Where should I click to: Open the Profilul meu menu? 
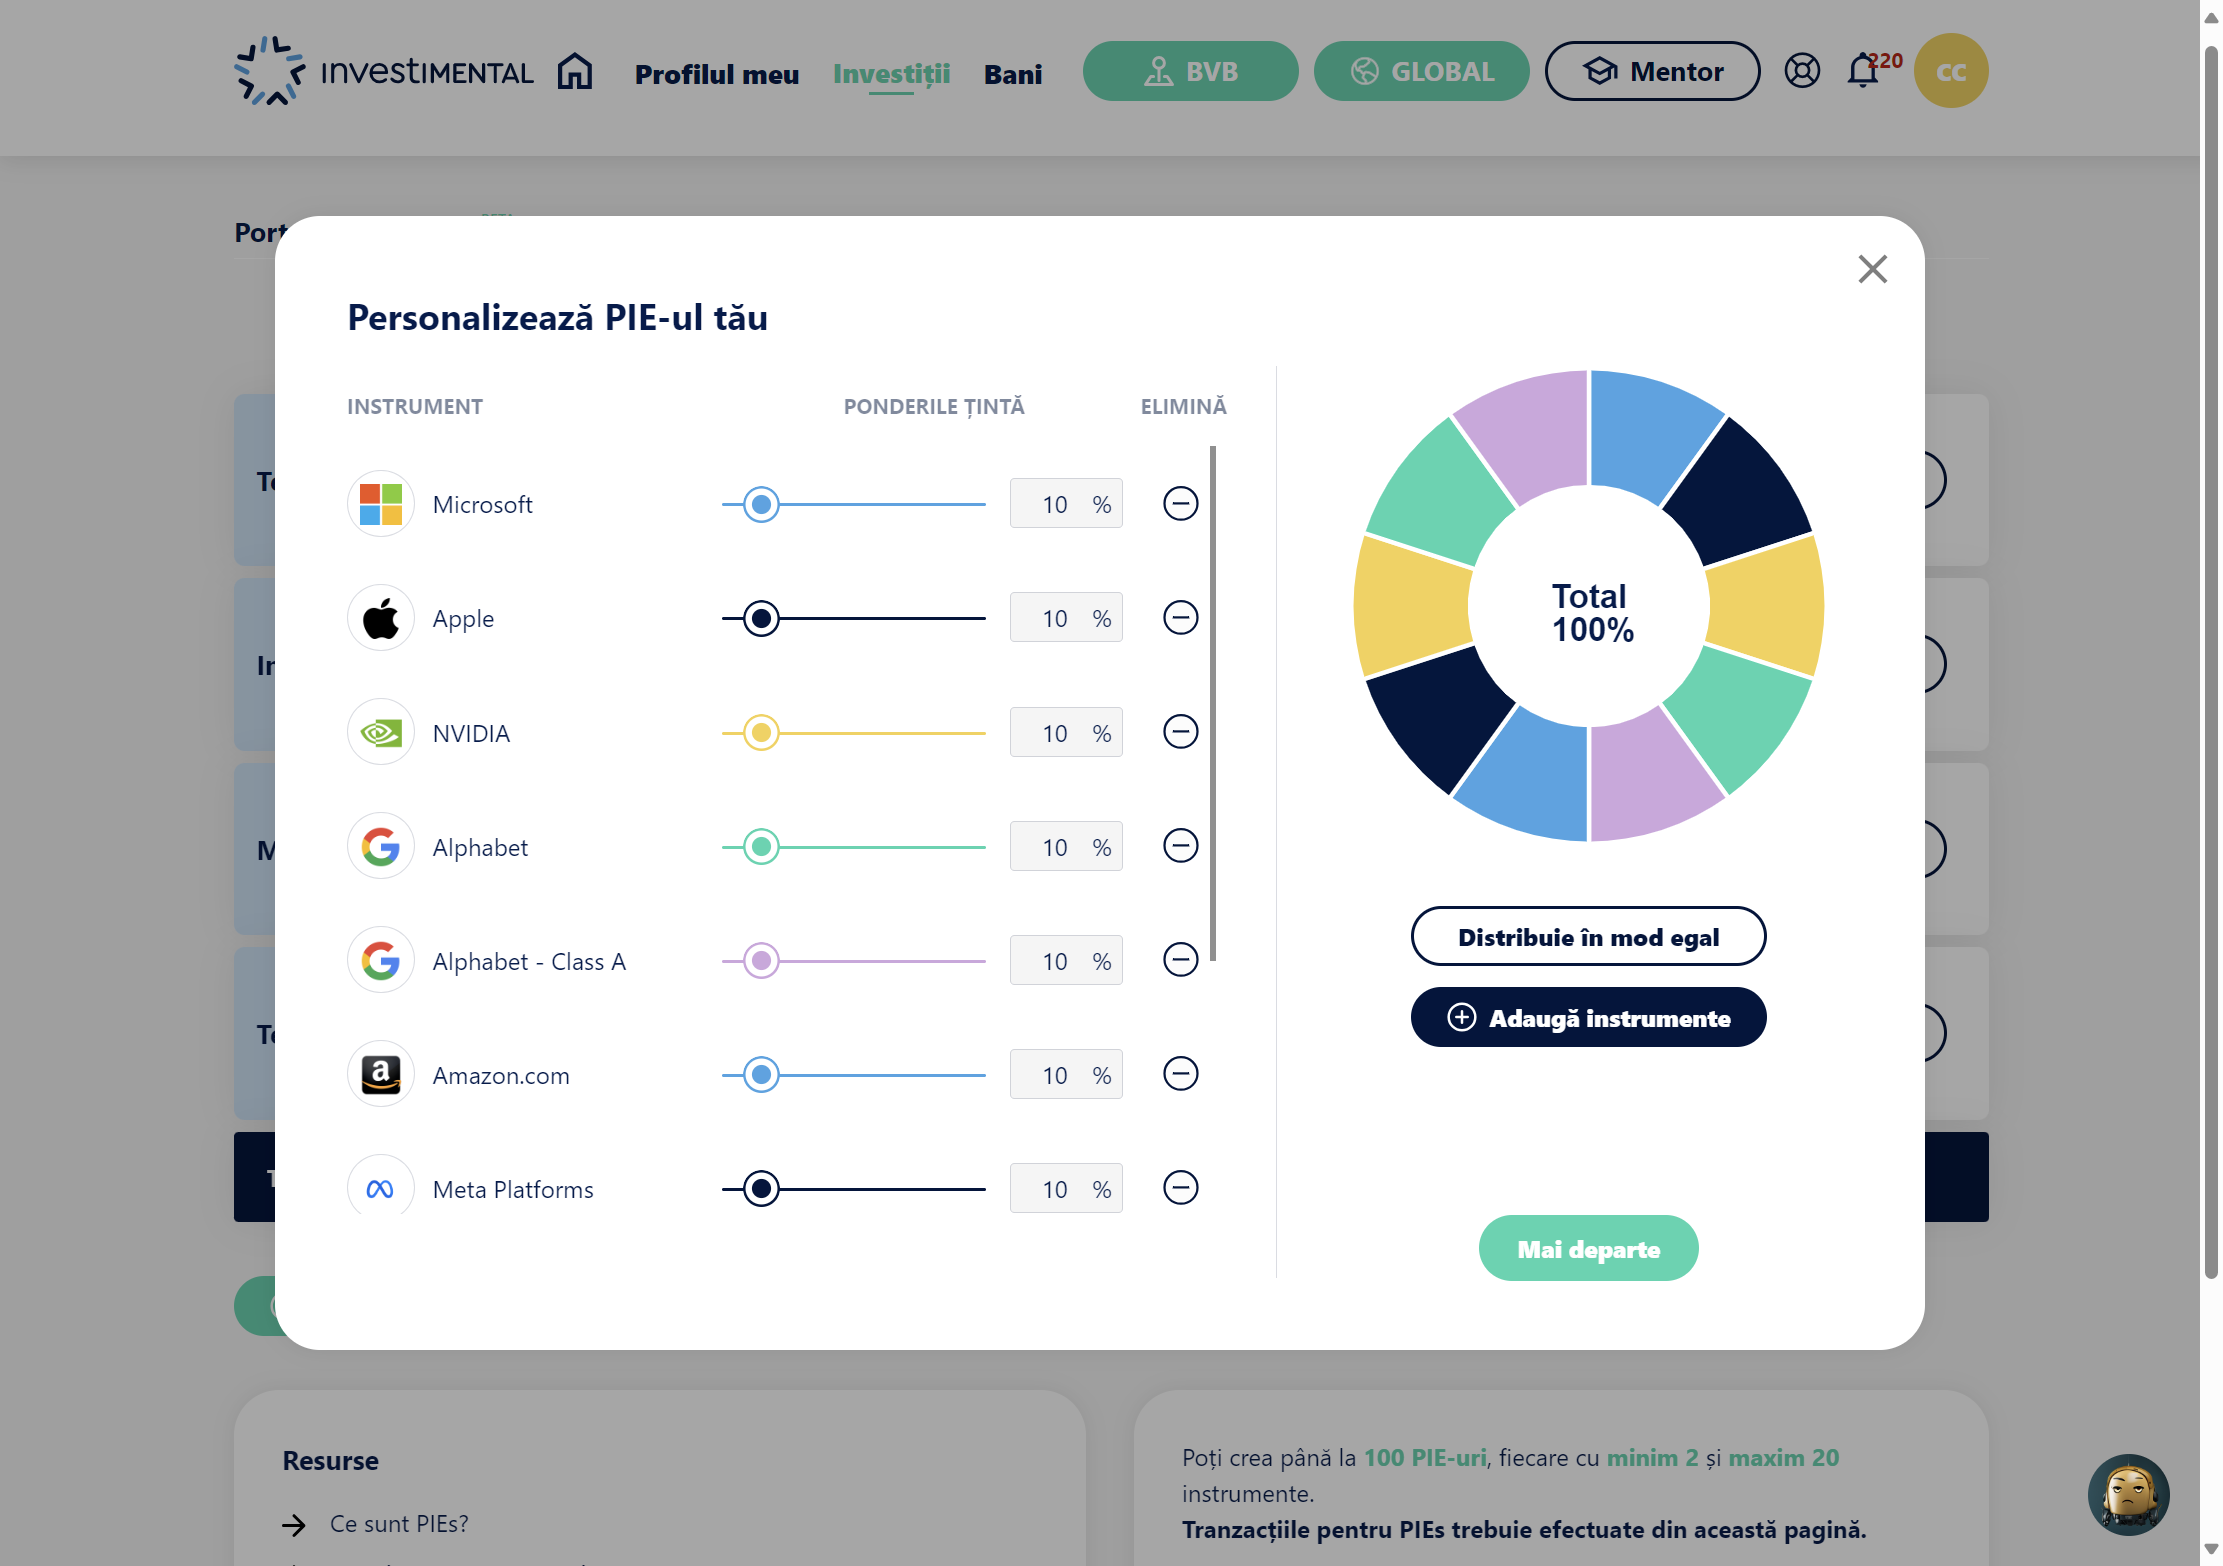click(x=717, y=74)
